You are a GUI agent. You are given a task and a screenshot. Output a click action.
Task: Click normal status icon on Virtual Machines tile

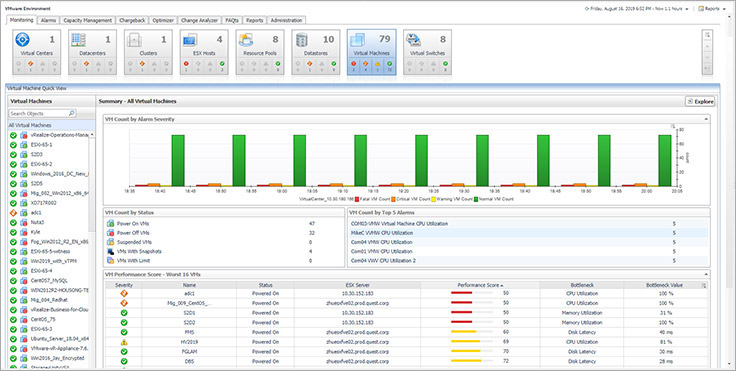[390, 63]
